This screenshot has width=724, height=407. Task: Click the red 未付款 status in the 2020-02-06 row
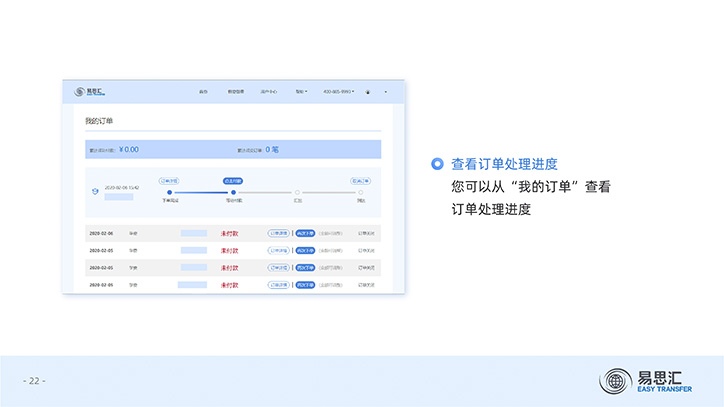tap(229, 233)
